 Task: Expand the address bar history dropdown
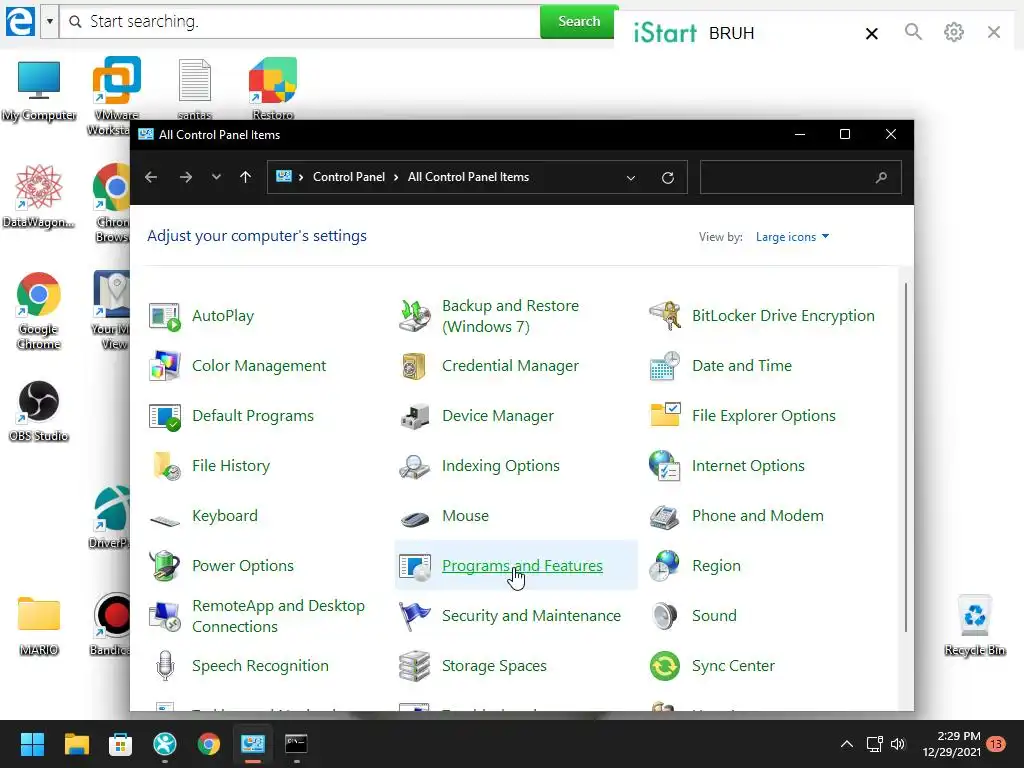click(x=630, y=178)
